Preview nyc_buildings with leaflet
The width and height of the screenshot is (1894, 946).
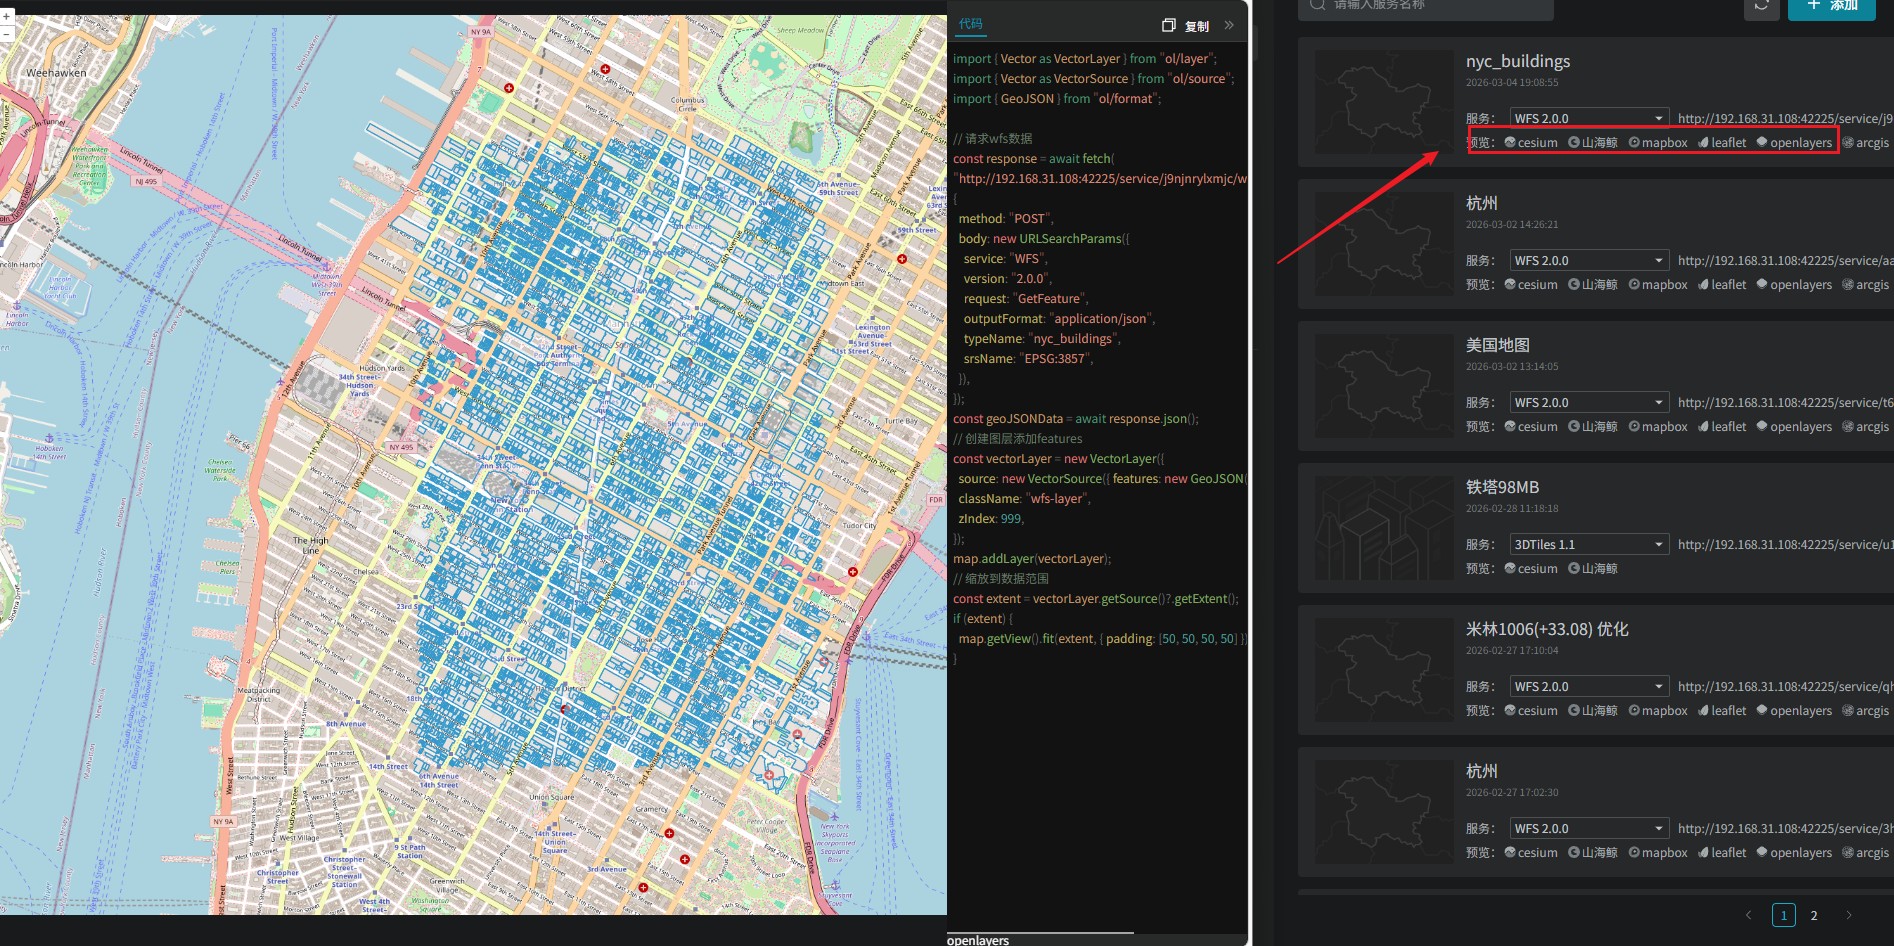[1722, 143]
